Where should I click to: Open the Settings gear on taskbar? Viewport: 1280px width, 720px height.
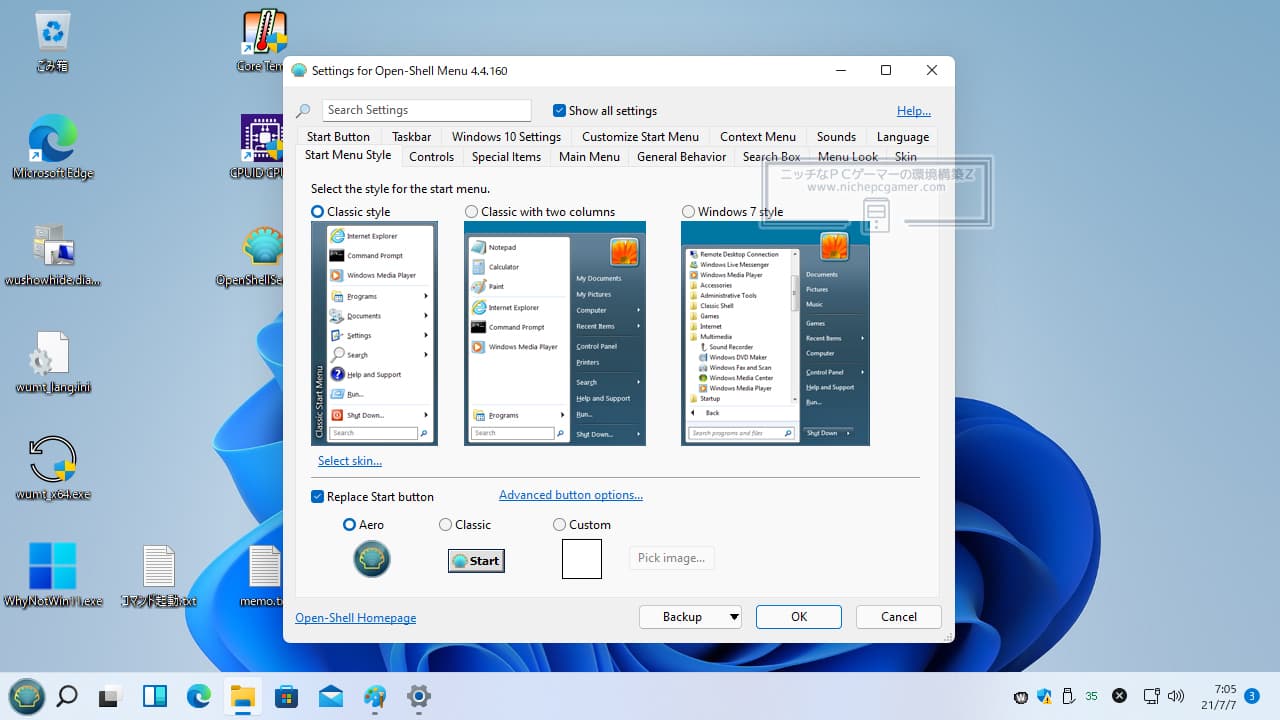[x=419, y=696]
